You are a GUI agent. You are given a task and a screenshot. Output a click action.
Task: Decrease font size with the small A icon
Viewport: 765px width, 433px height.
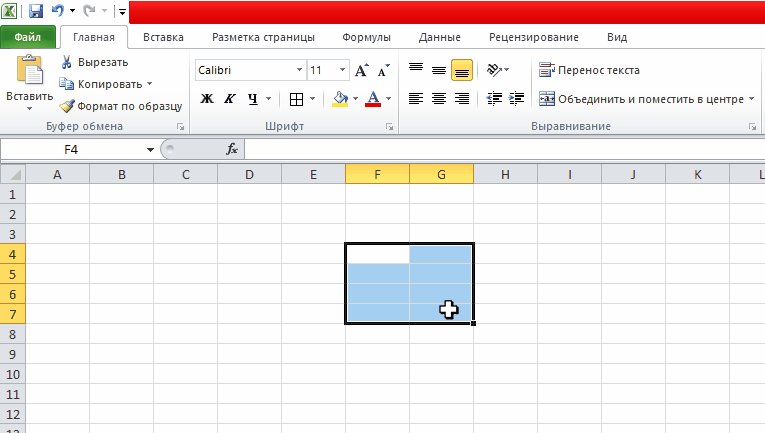click(x=384, y=71)
